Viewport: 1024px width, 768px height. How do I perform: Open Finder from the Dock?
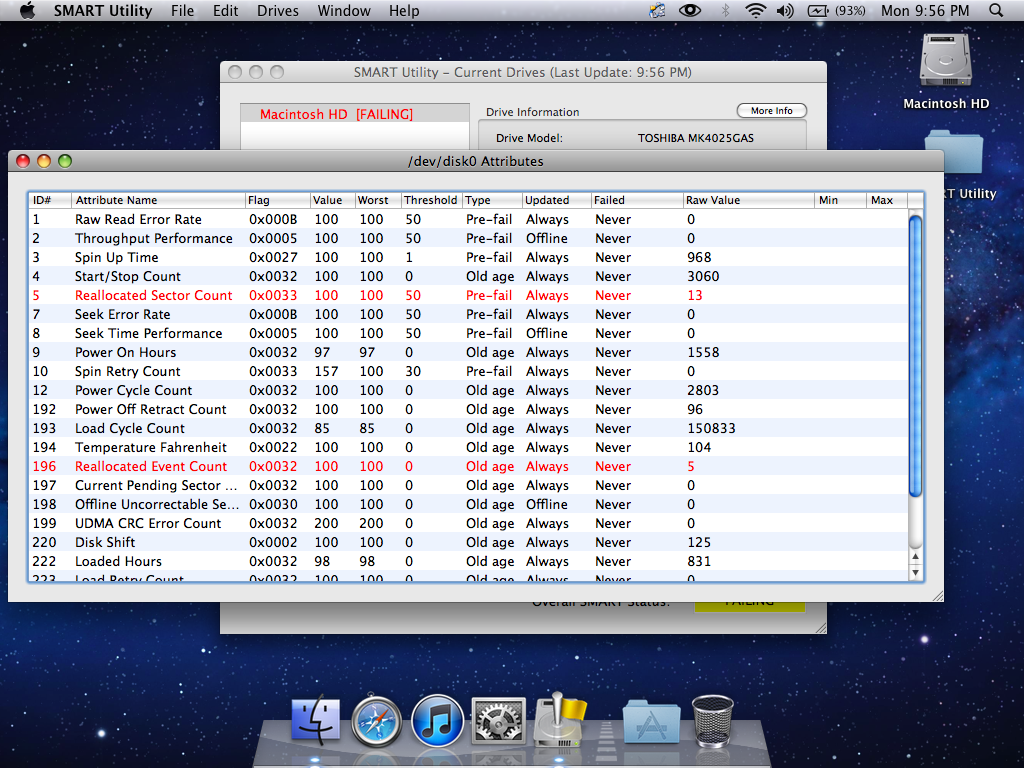315,720
